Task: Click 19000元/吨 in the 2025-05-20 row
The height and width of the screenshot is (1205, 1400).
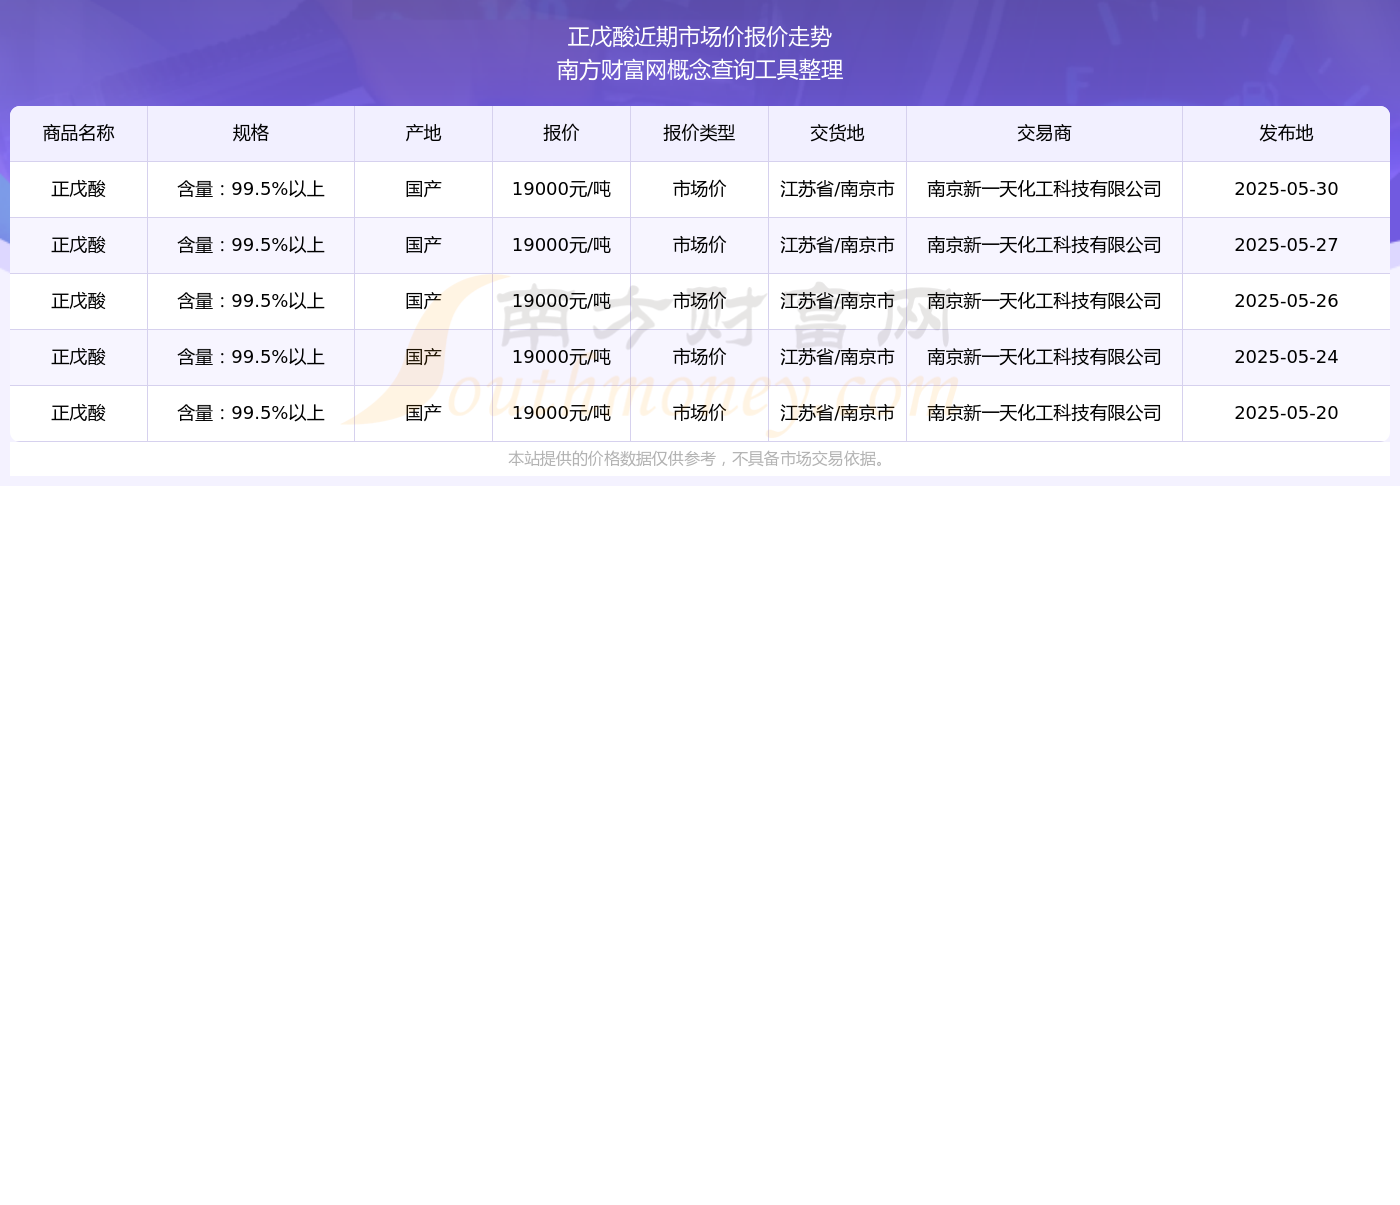Action: pyautogui.click(x=561, y=413)
